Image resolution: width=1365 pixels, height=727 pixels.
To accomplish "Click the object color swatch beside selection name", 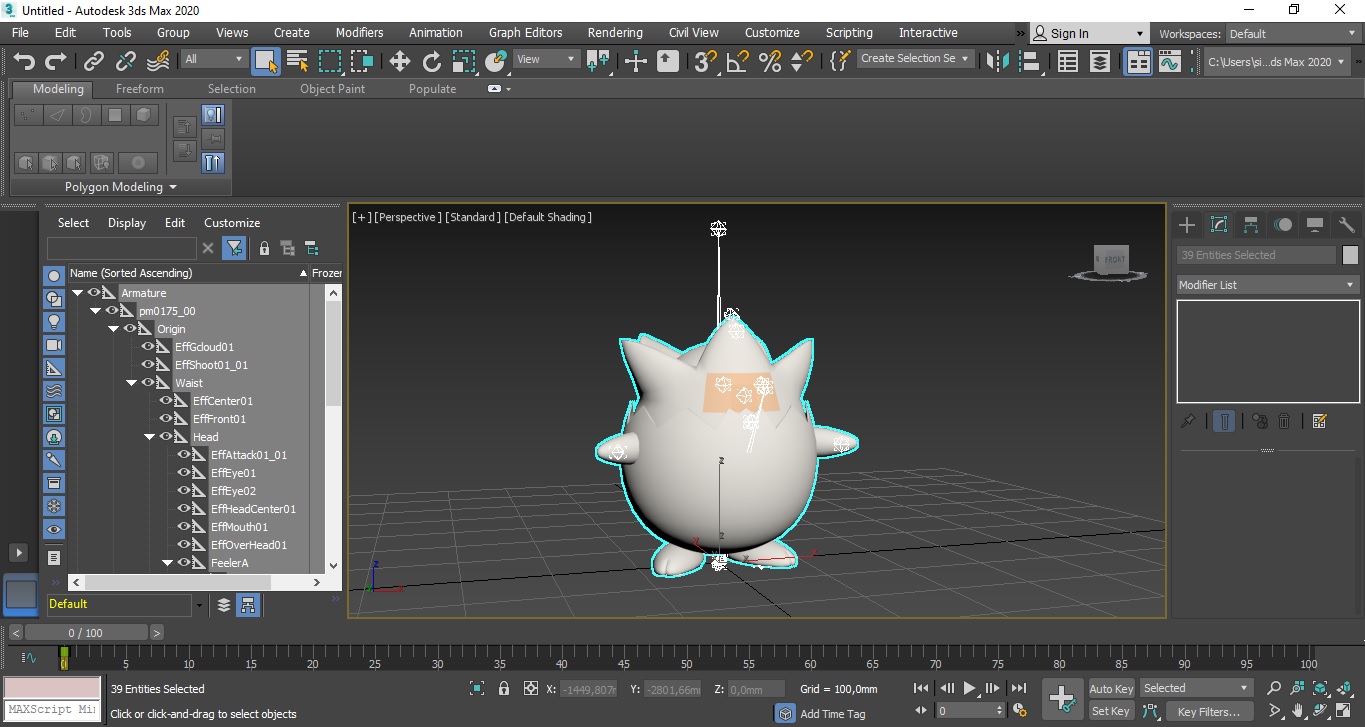I will click(1350, 255).
